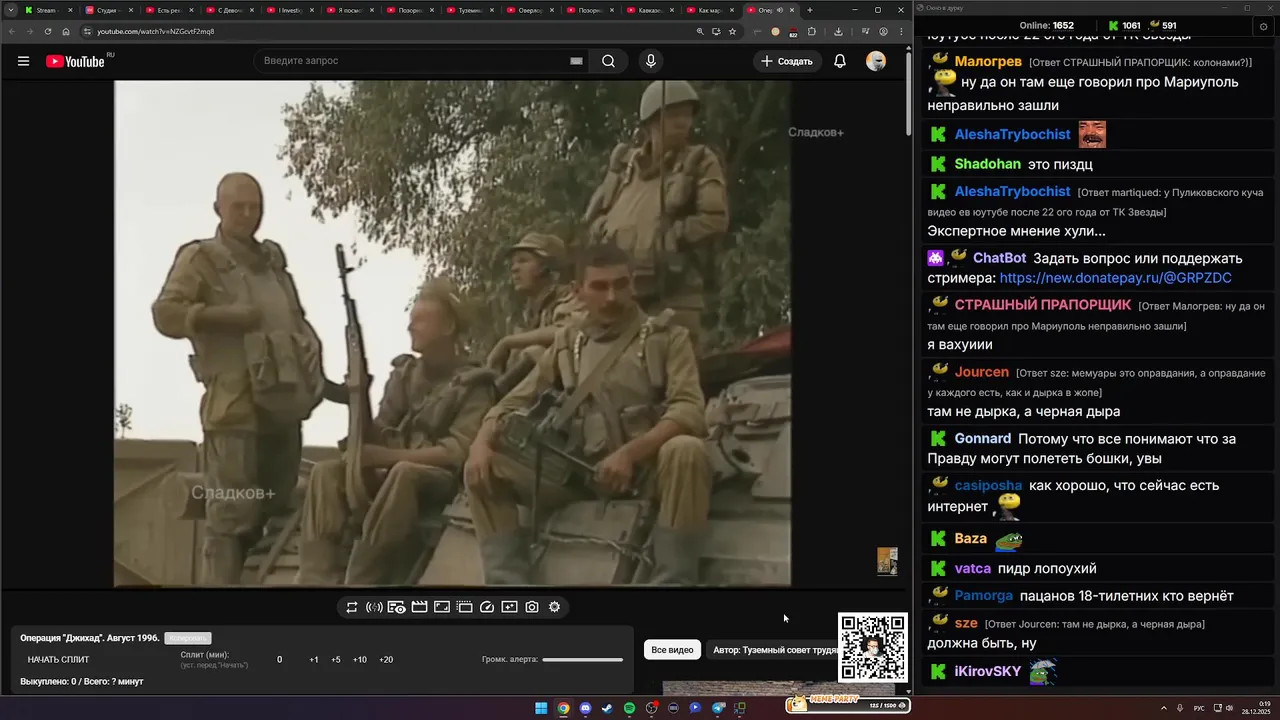Add +1 minute to the split
This screenshot has height=720, width=1280.
coord(314,660)
